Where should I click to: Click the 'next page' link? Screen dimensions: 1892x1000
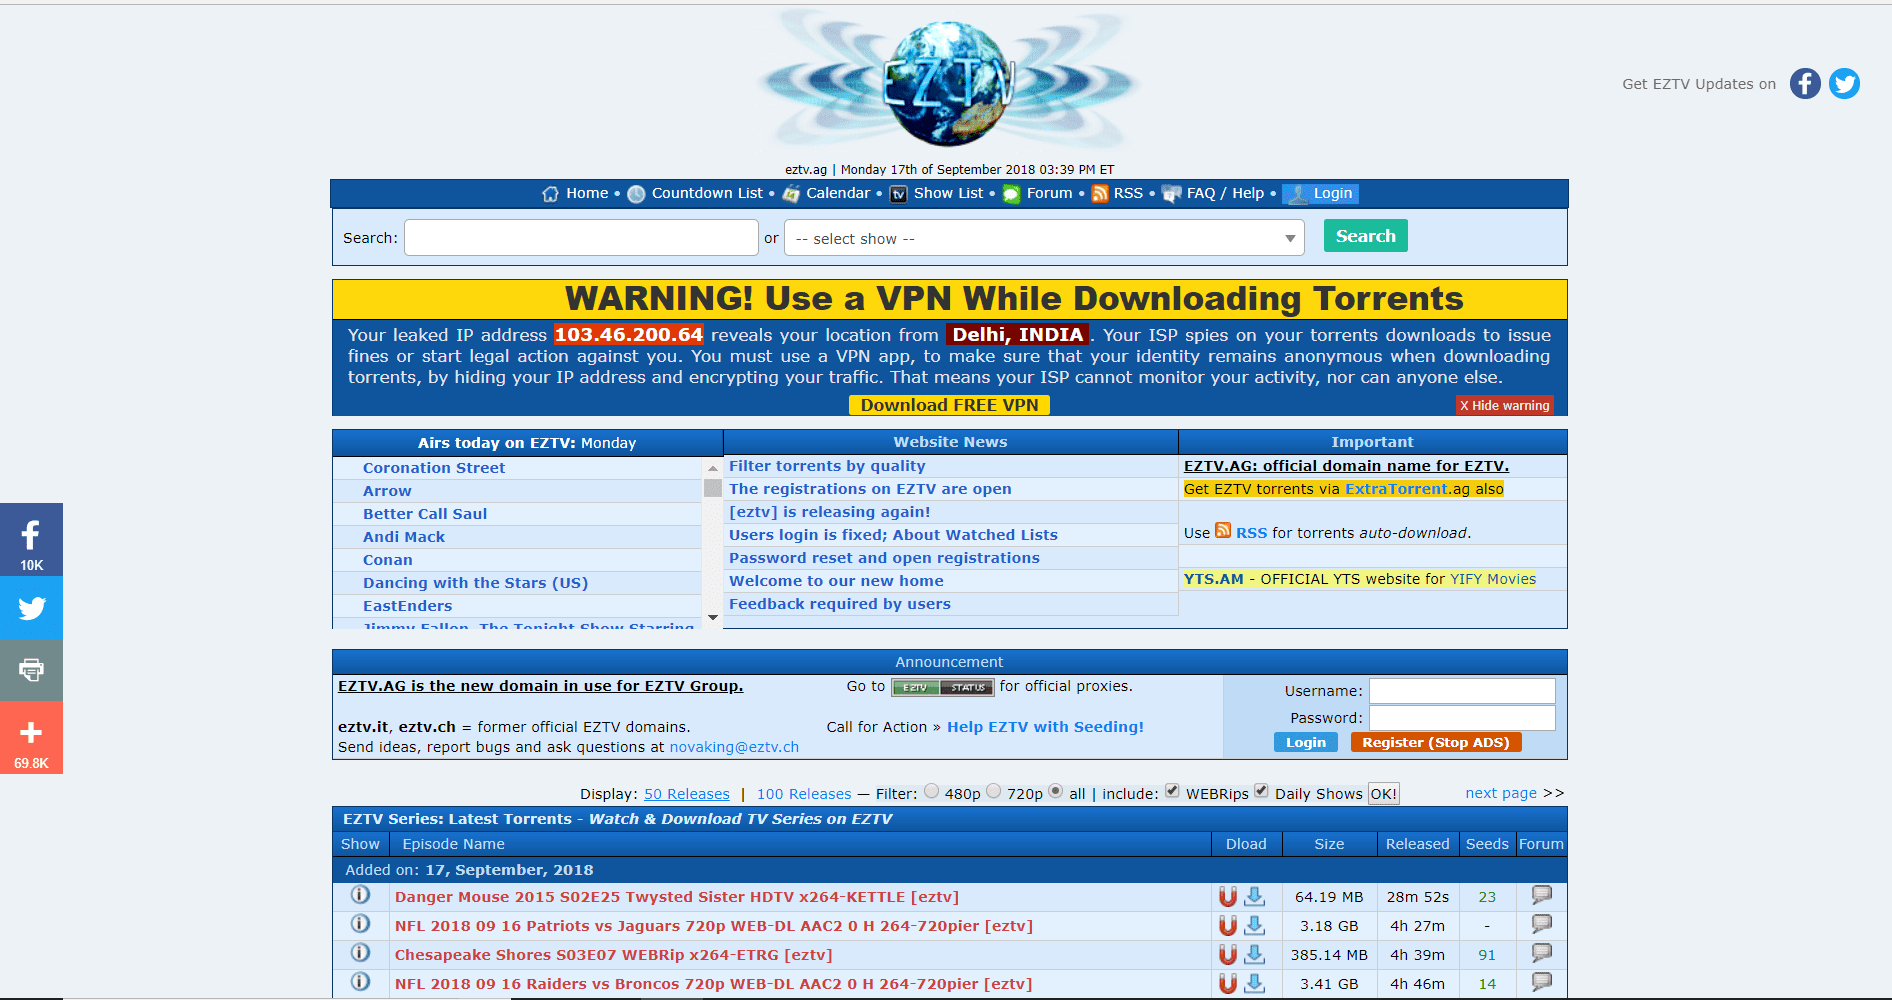tap(1500, 792)
